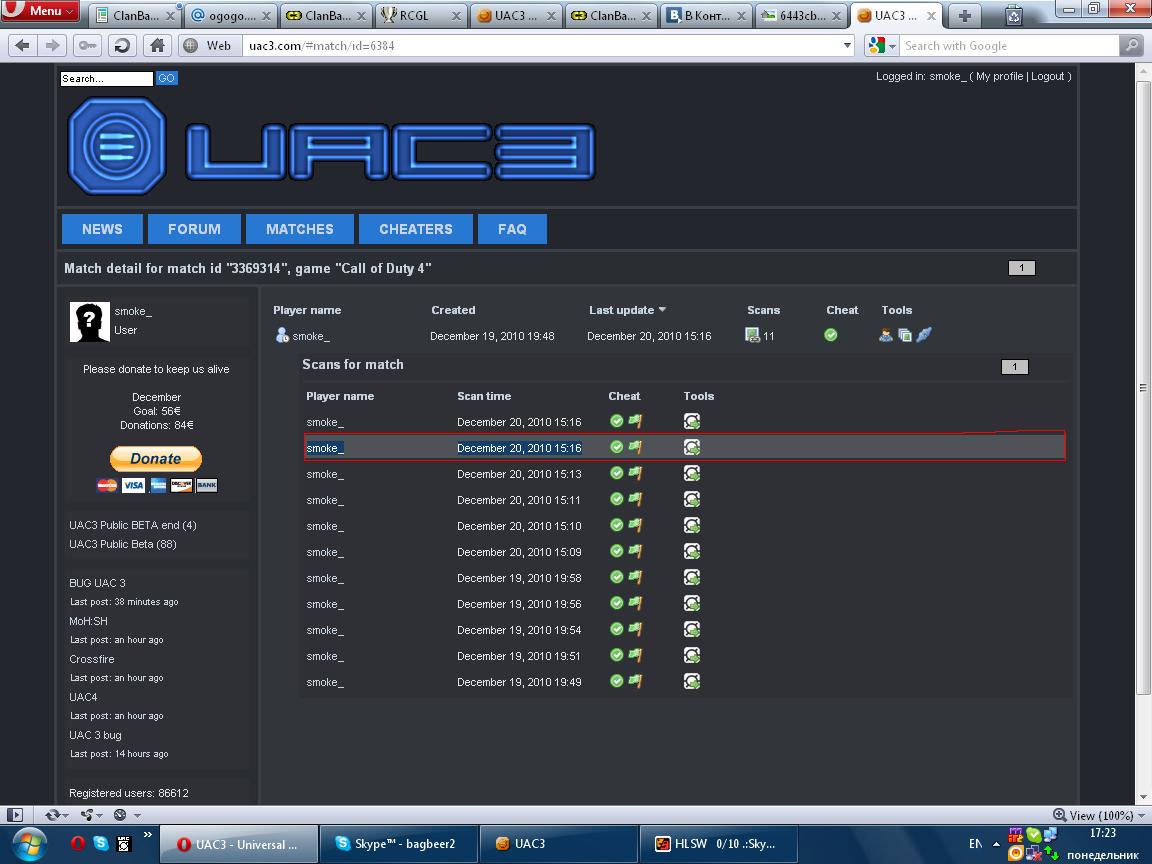Click Logout link
Image resolution: width=1152 pixels, height=864 pixels.
pyautogui.click(x=1048, y=76)
